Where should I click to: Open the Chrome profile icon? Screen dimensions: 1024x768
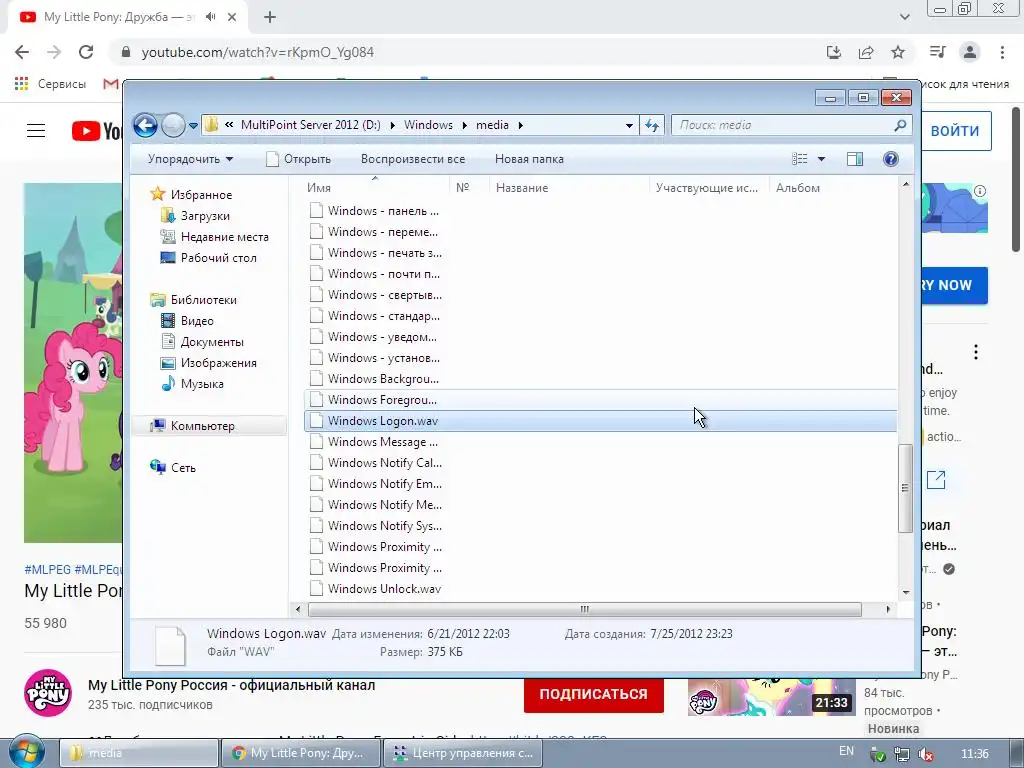(970, 52)
